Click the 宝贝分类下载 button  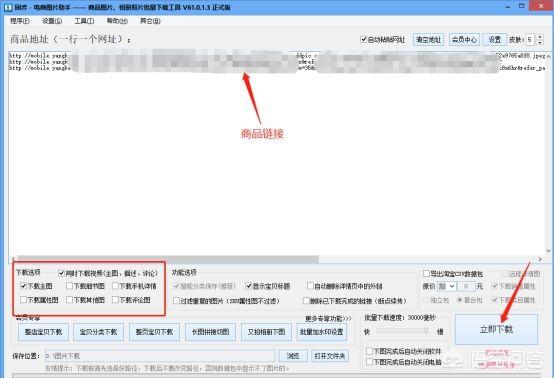99,332
